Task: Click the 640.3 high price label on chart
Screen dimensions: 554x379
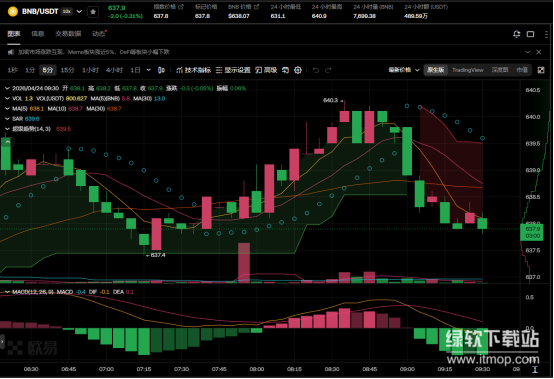Action: pyautogui.click(x=331, y=100)
